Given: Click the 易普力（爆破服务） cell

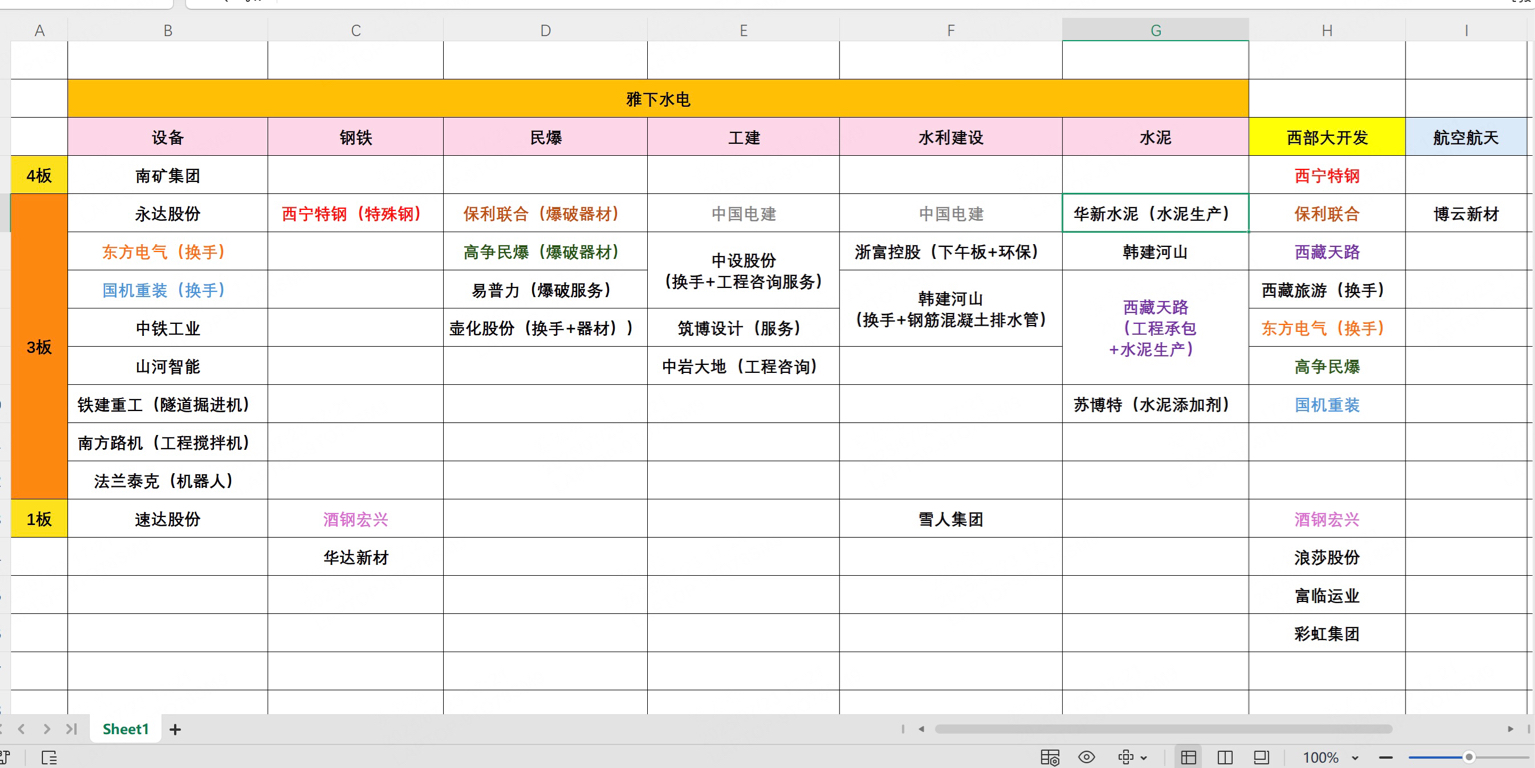Looking at the screenshot, I should click(546, 290).
